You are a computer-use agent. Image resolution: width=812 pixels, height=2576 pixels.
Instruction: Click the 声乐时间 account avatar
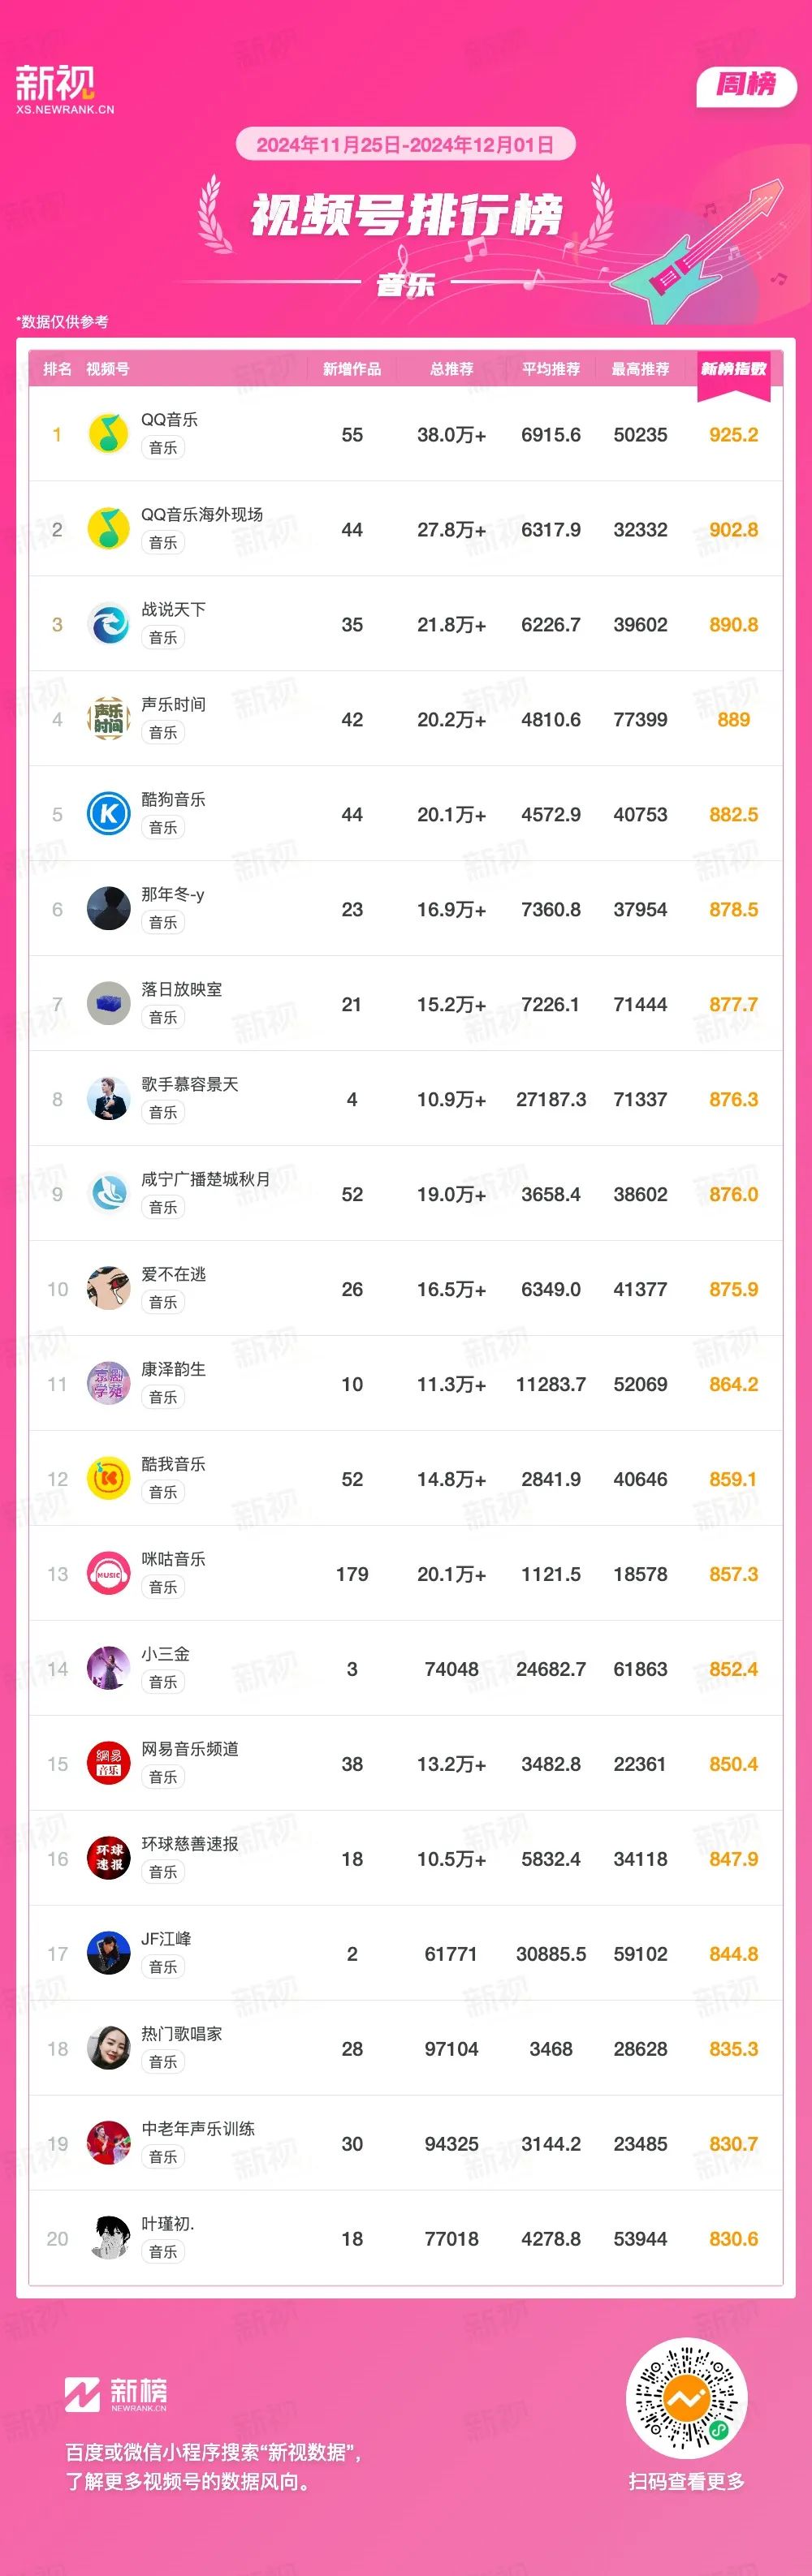(x=108, y=719)
